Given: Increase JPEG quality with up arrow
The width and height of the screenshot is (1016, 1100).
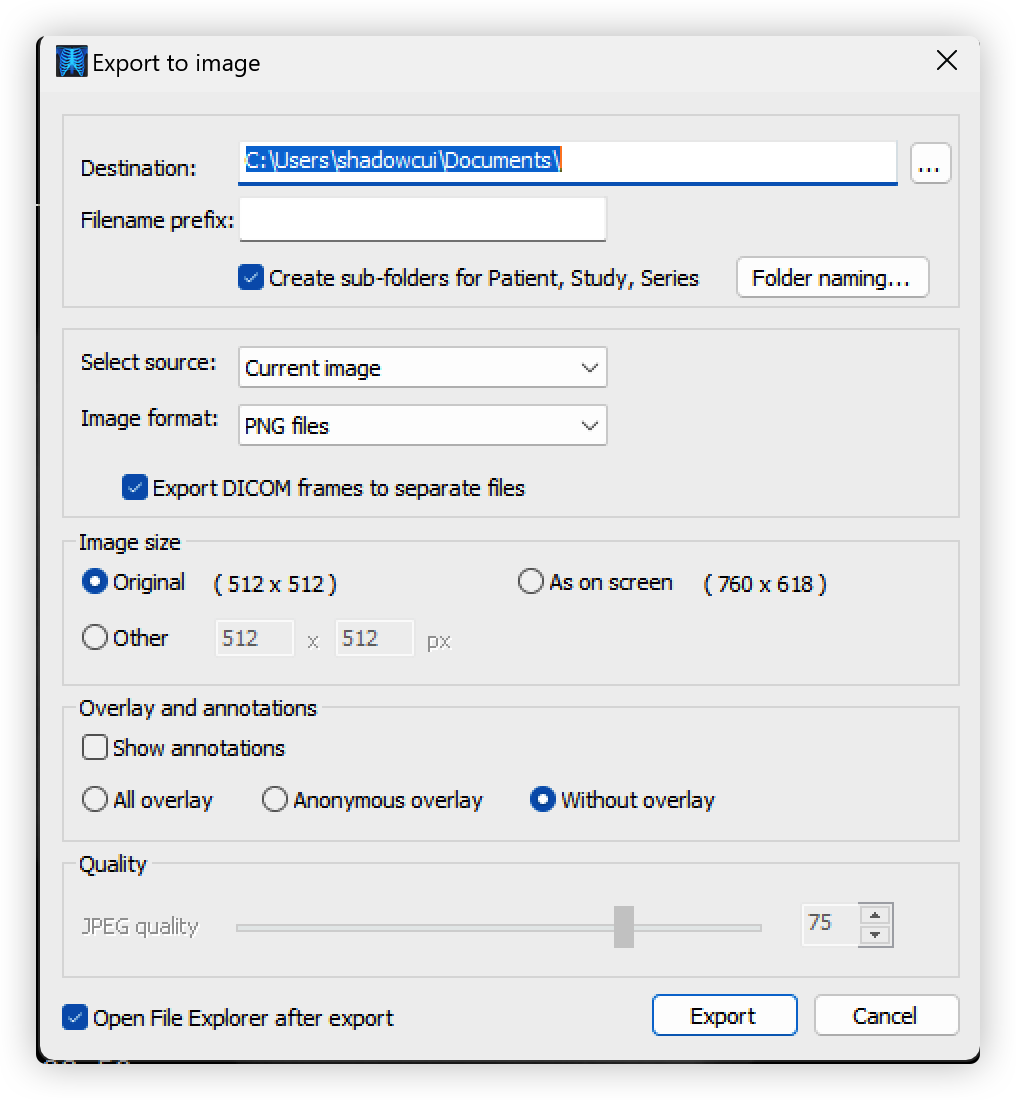Looking at the screenshot, I should pyautogui.click(x=874, y=915).
